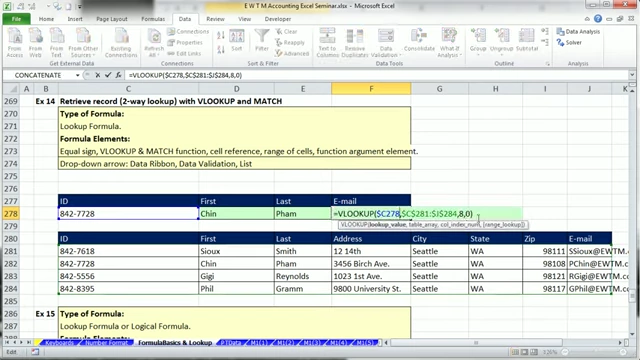Viewport: 640px width, 360px height.
Task: Click Existing Connections icon
Action: click(x=121, y=43)
